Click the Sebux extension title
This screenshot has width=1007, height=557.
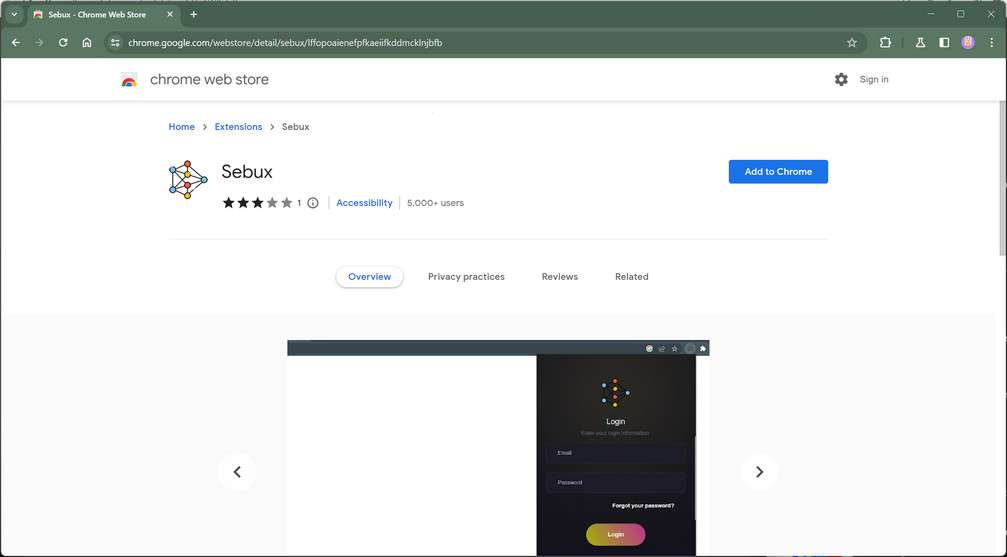click(247, 172)
